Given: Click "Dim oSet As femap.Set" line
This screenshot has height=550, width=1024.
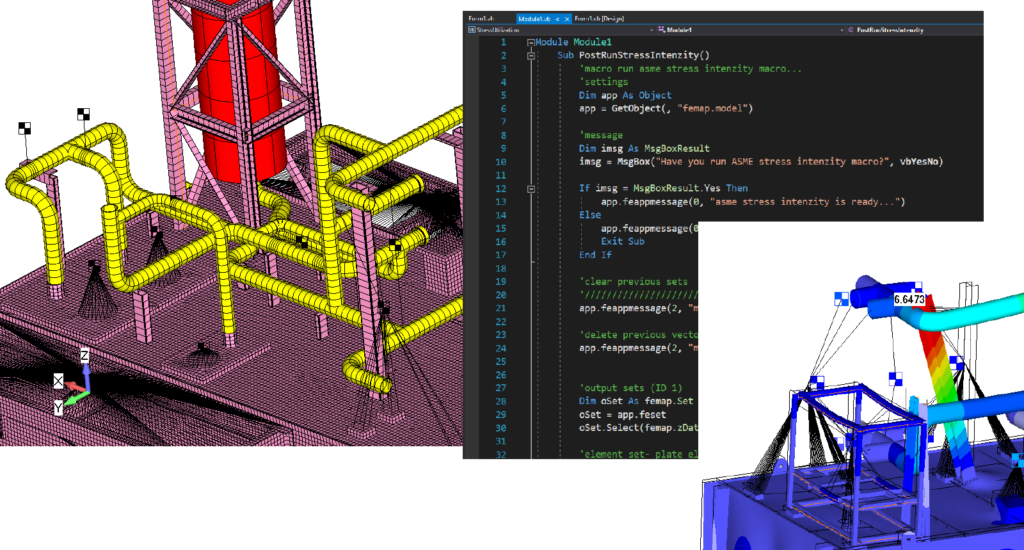Looking at the screenshot, I should (x=635, y=401).
